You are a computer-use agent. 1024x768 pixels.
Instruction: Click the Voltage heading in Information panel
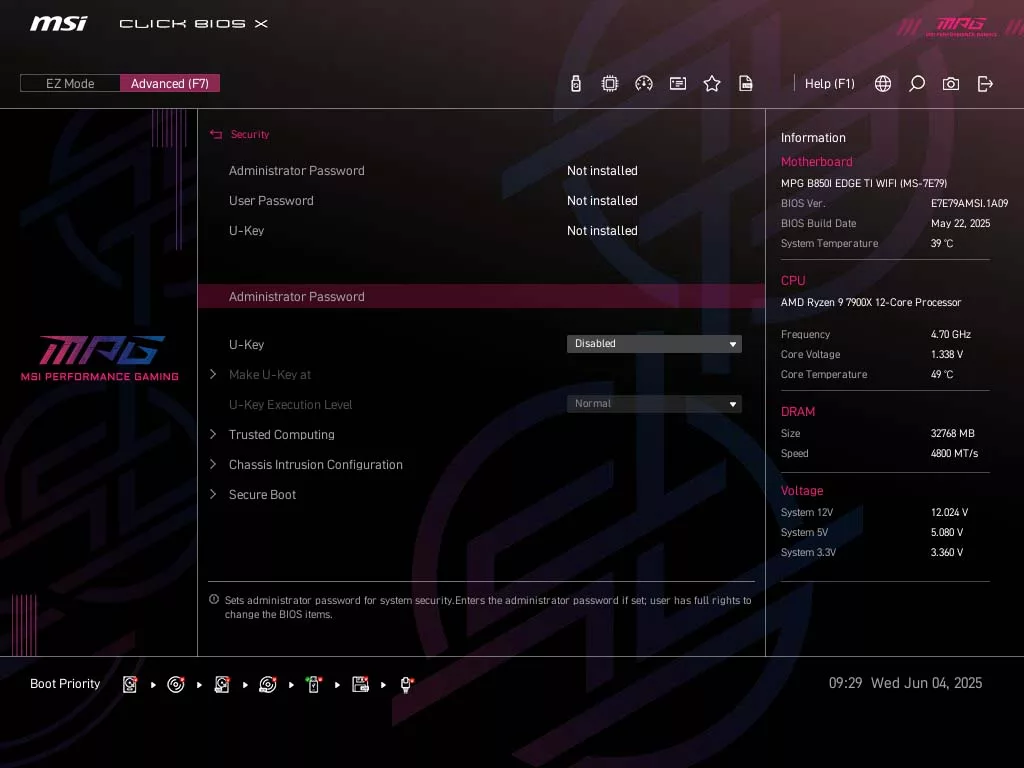click(x=802, y=491)
